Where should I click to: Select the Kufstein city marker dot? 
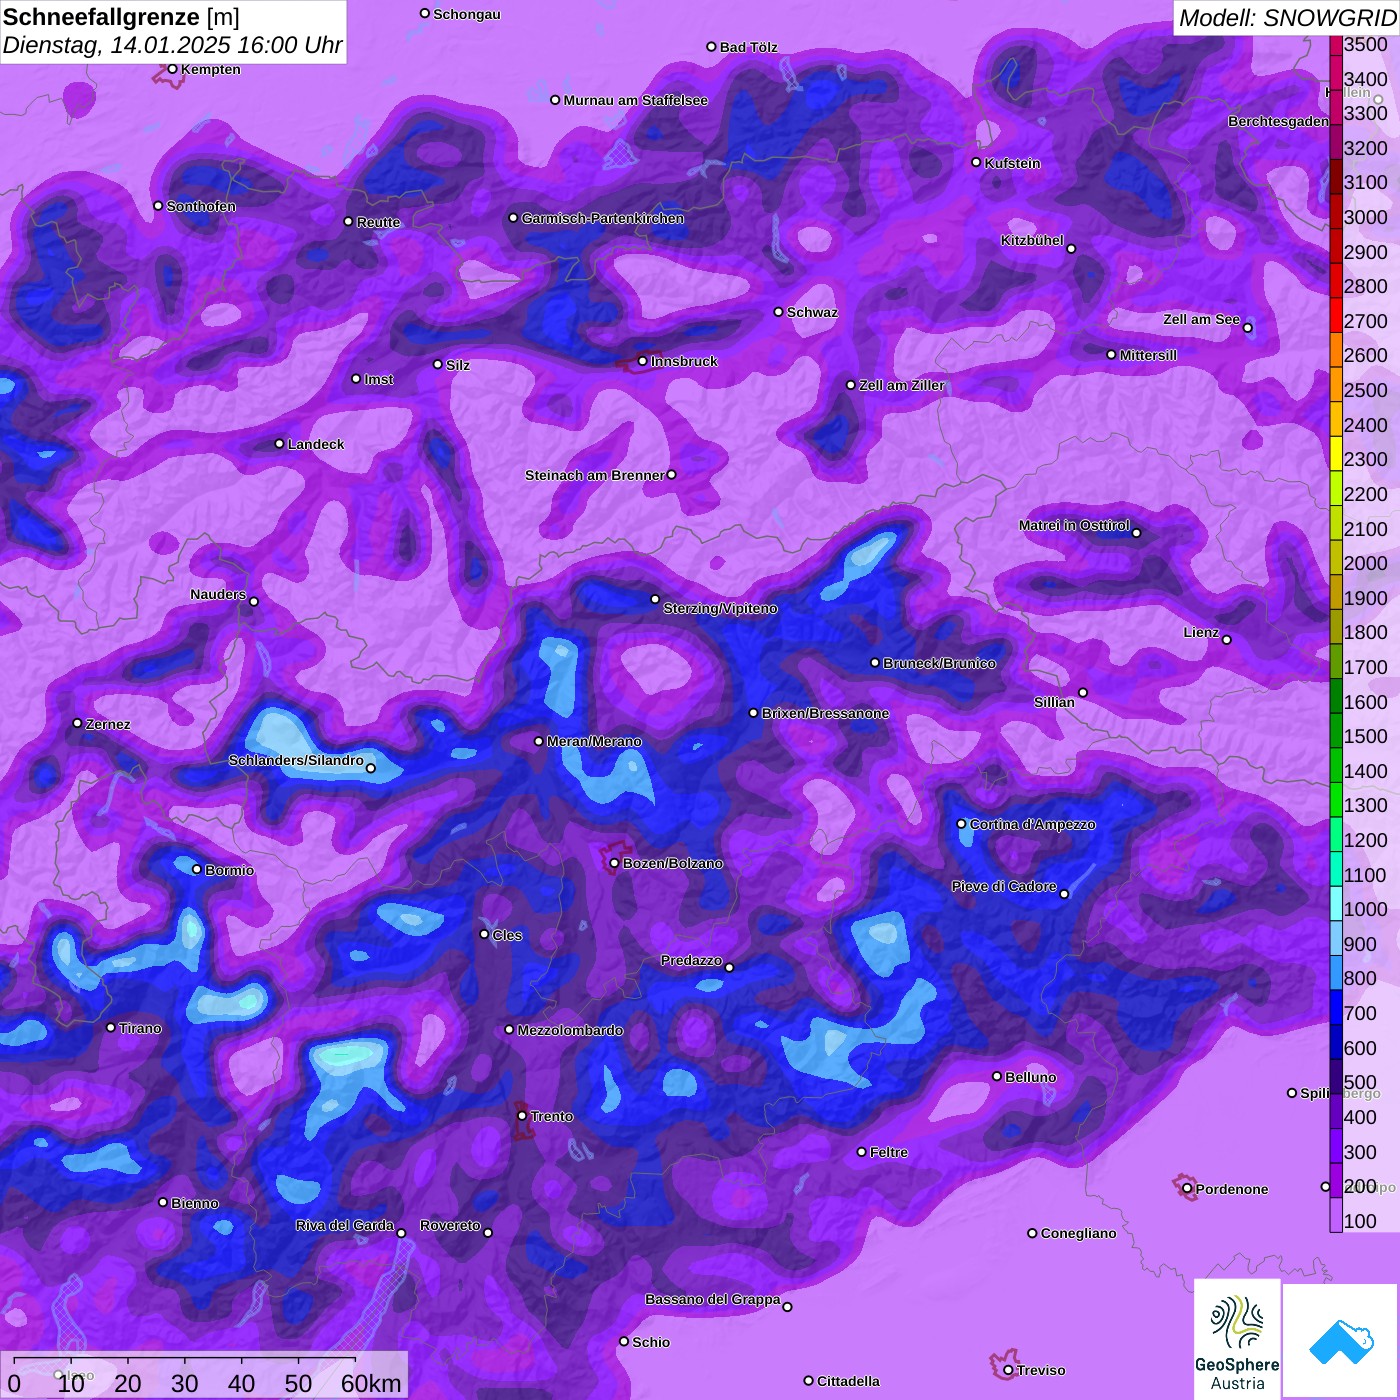click(977, 162)
